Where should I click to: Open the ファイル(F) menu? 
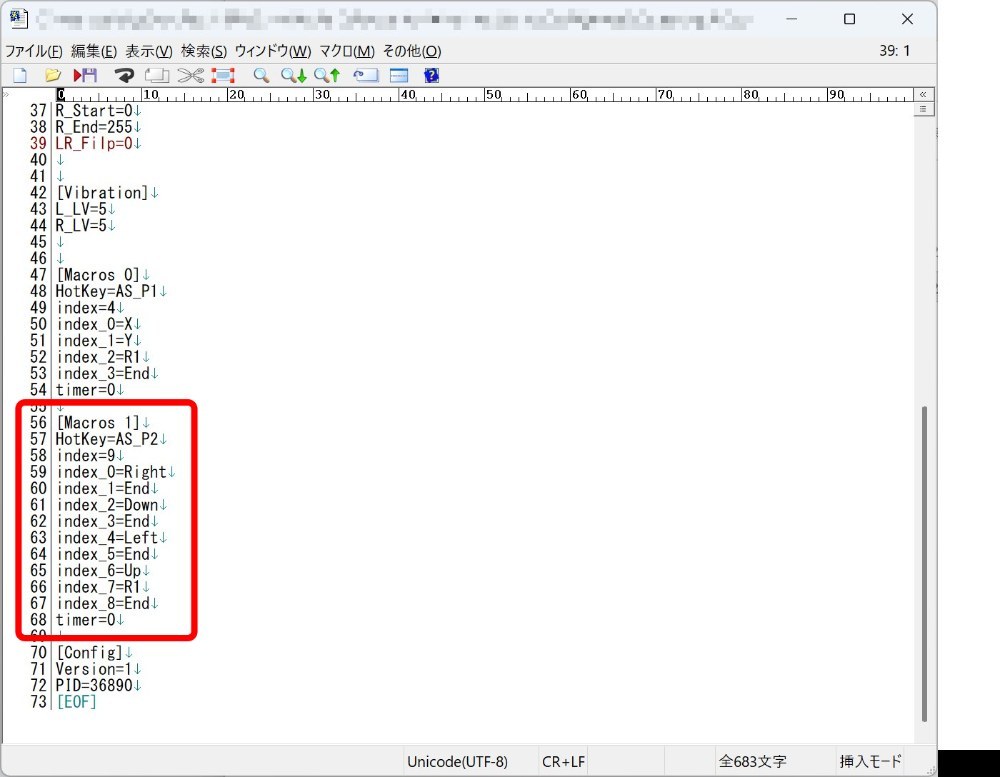(34, 51)
